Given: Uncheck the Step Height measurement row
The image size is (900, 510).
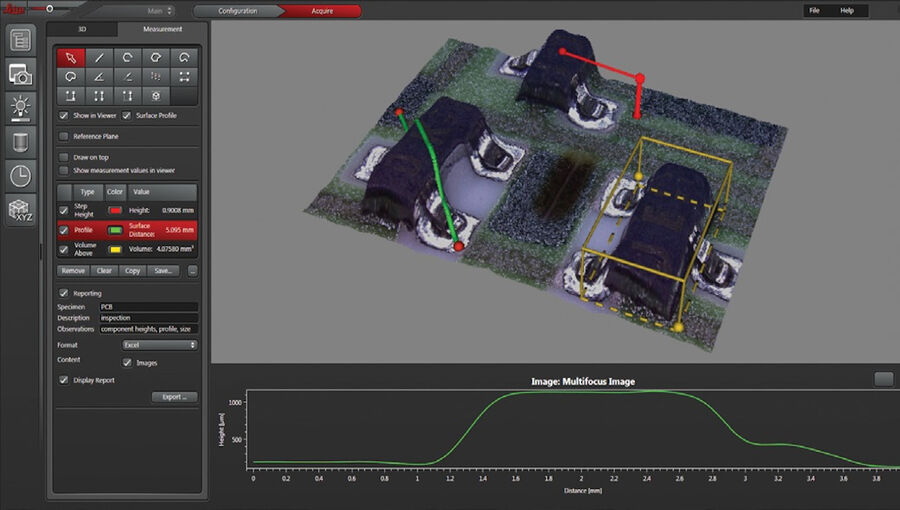Looking at the screenshot, I should [64, 211].
